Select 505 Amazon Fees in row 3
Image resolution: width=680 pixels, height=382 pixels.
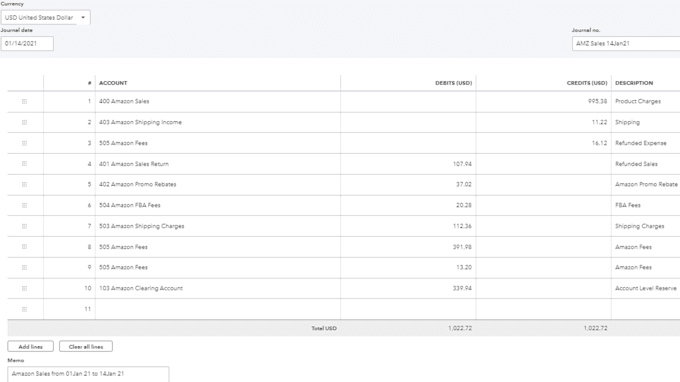pyautogui.click(x=218, y=143)
